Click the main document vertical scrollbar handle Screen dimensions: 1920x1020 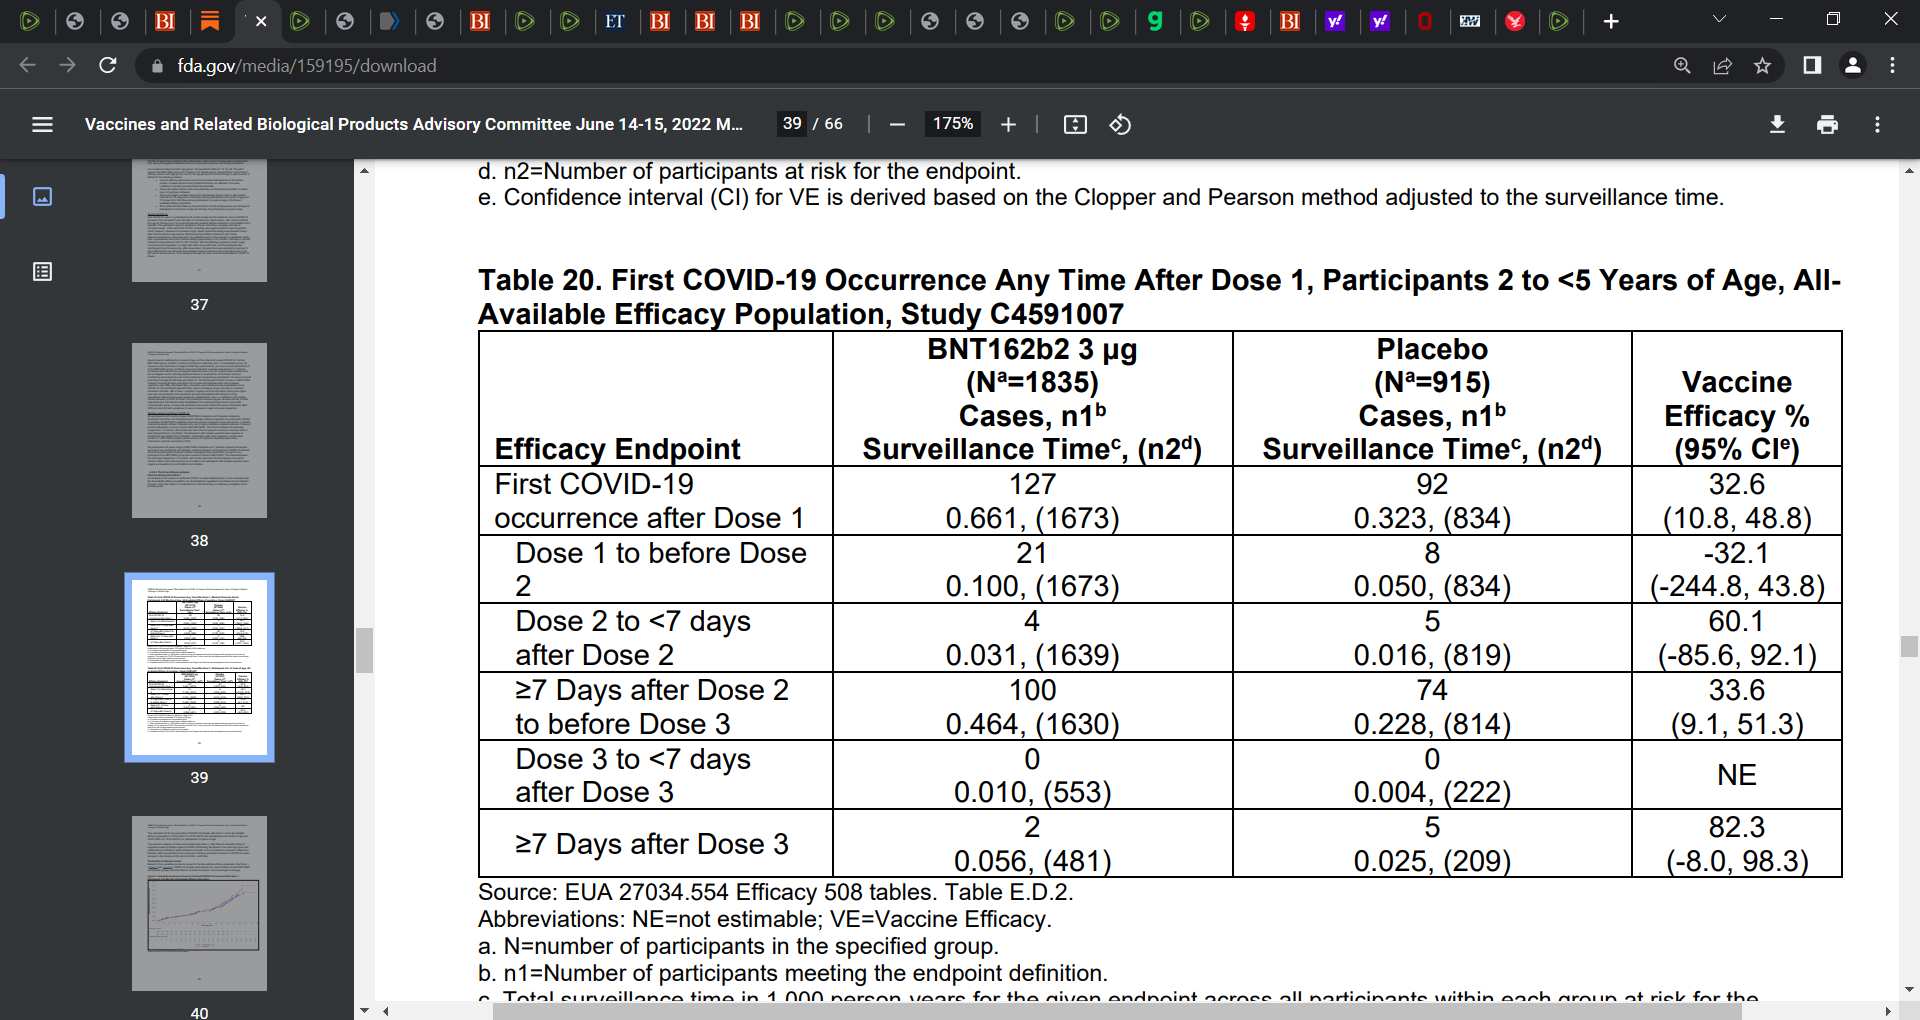1909,646
